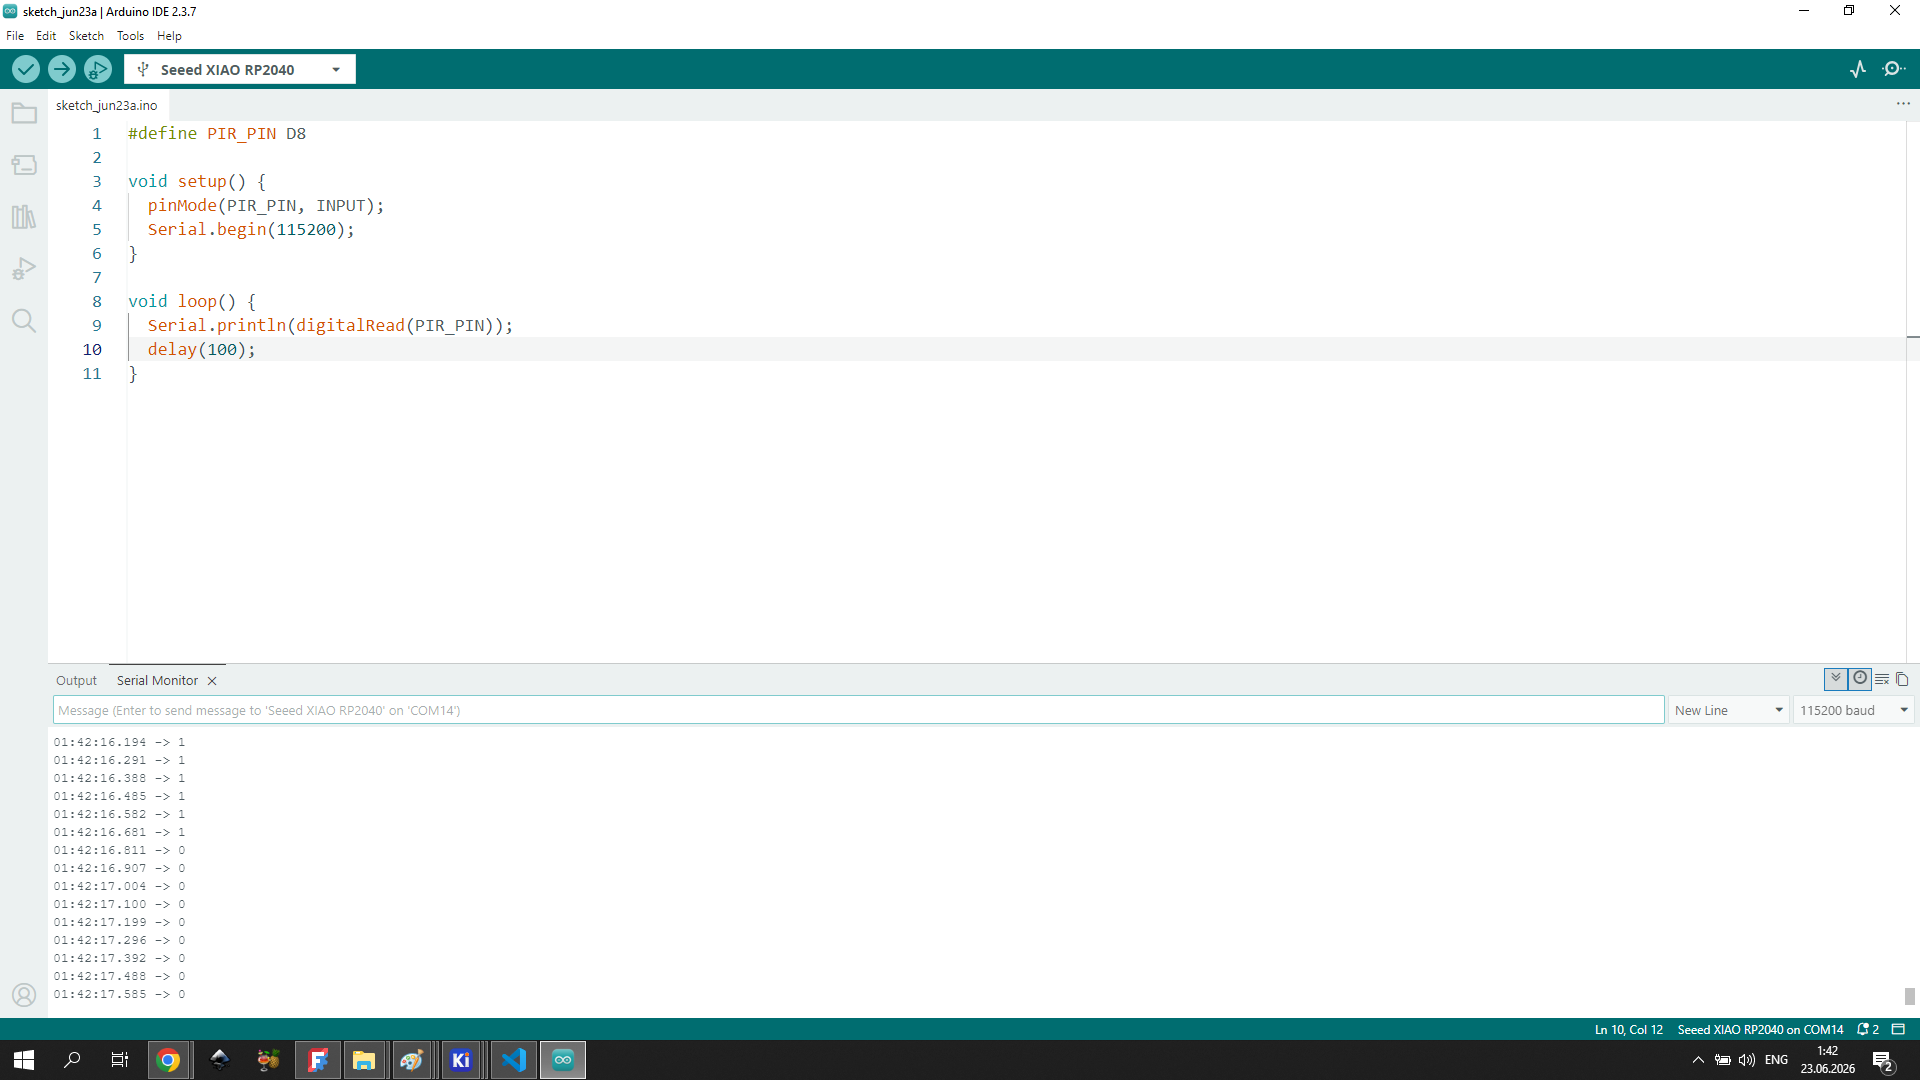This screenshot has height=1080, width=1920.
Task: Click the ENG language indicator
Action: pyautogui.click(x=1776, y=1060)
